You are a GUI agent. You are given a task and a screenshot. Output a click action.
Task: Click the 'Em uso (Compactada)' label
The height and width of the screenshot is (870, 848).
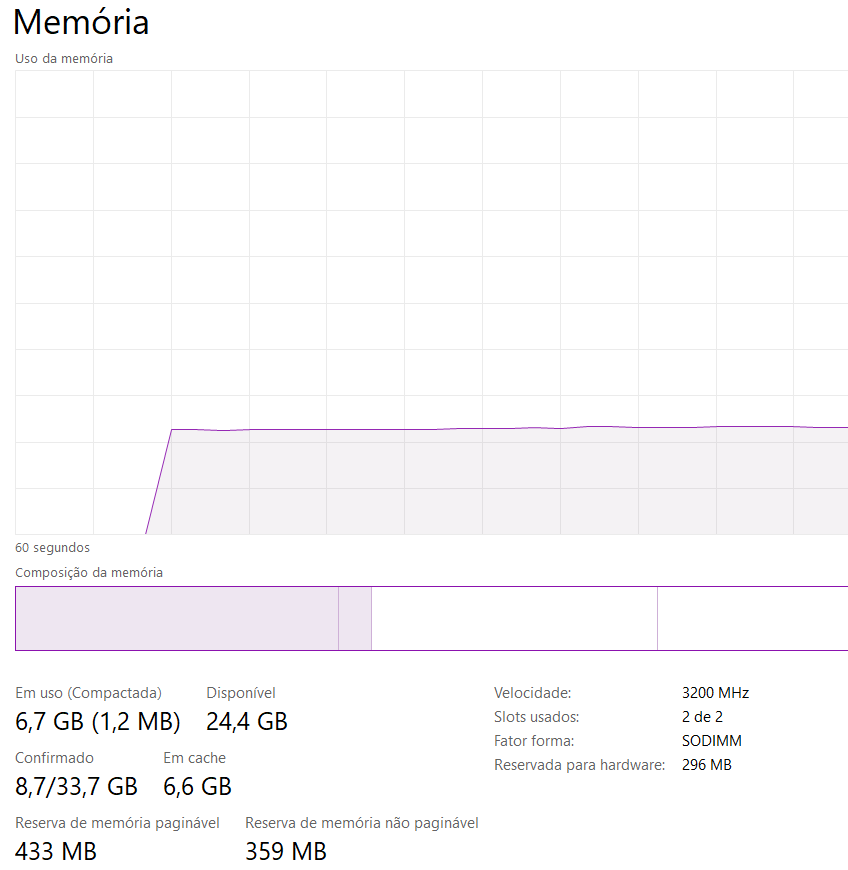(88, 693)
